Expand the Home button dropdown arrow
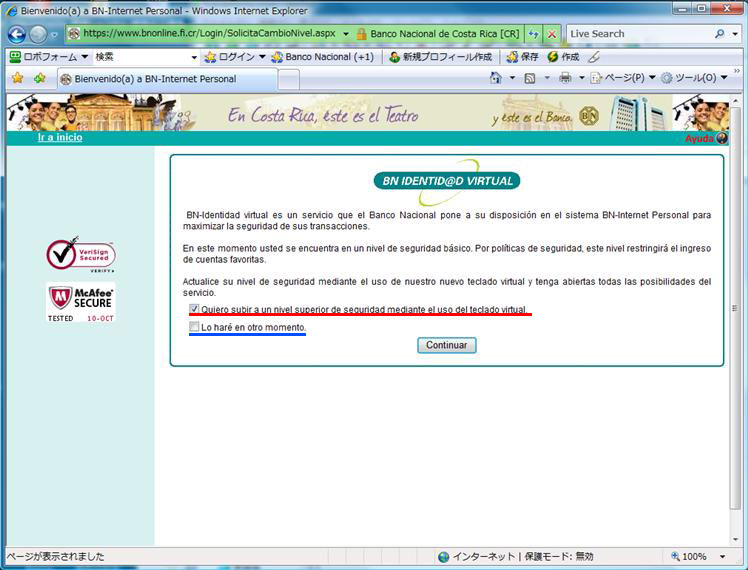 512,78
